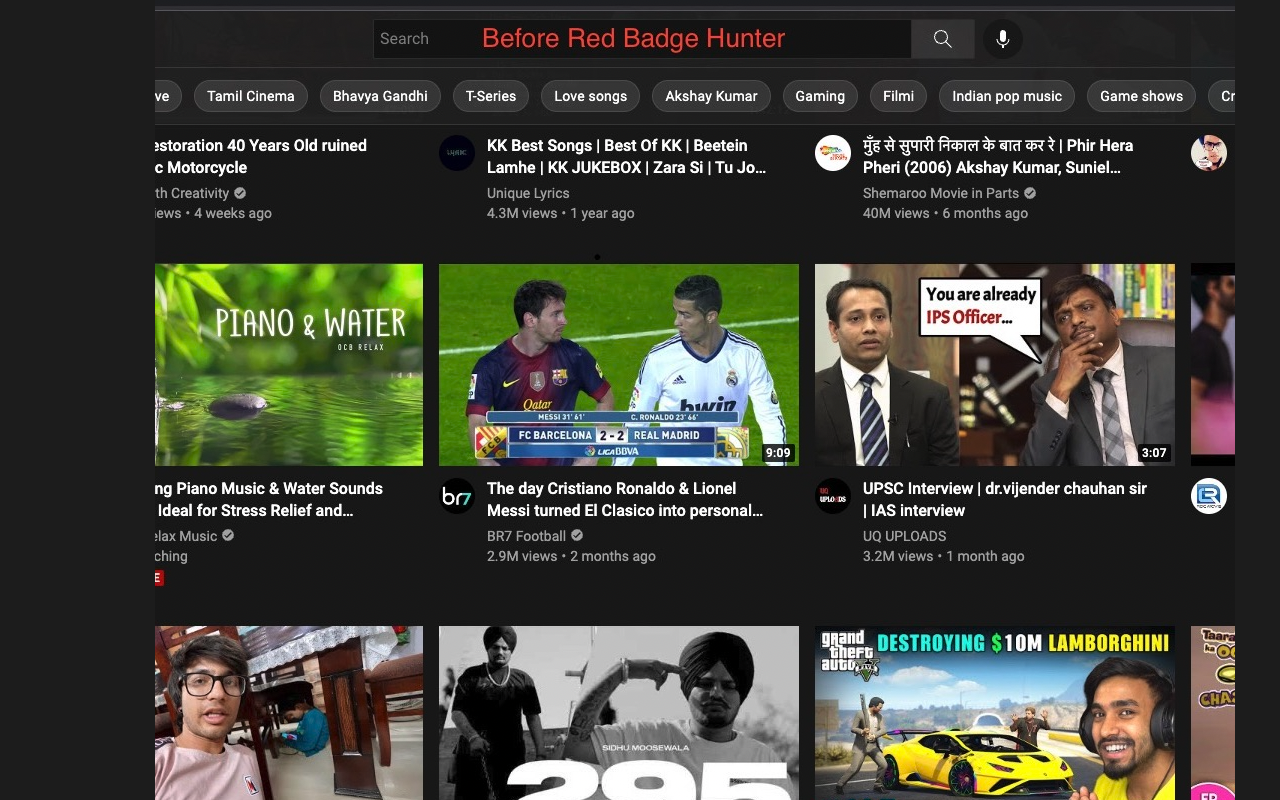This screenshot has width=1280, height=800.
Task: Select the Tamil Cinema filter chip
Action: pyautogui.click(x=251, y=96)
